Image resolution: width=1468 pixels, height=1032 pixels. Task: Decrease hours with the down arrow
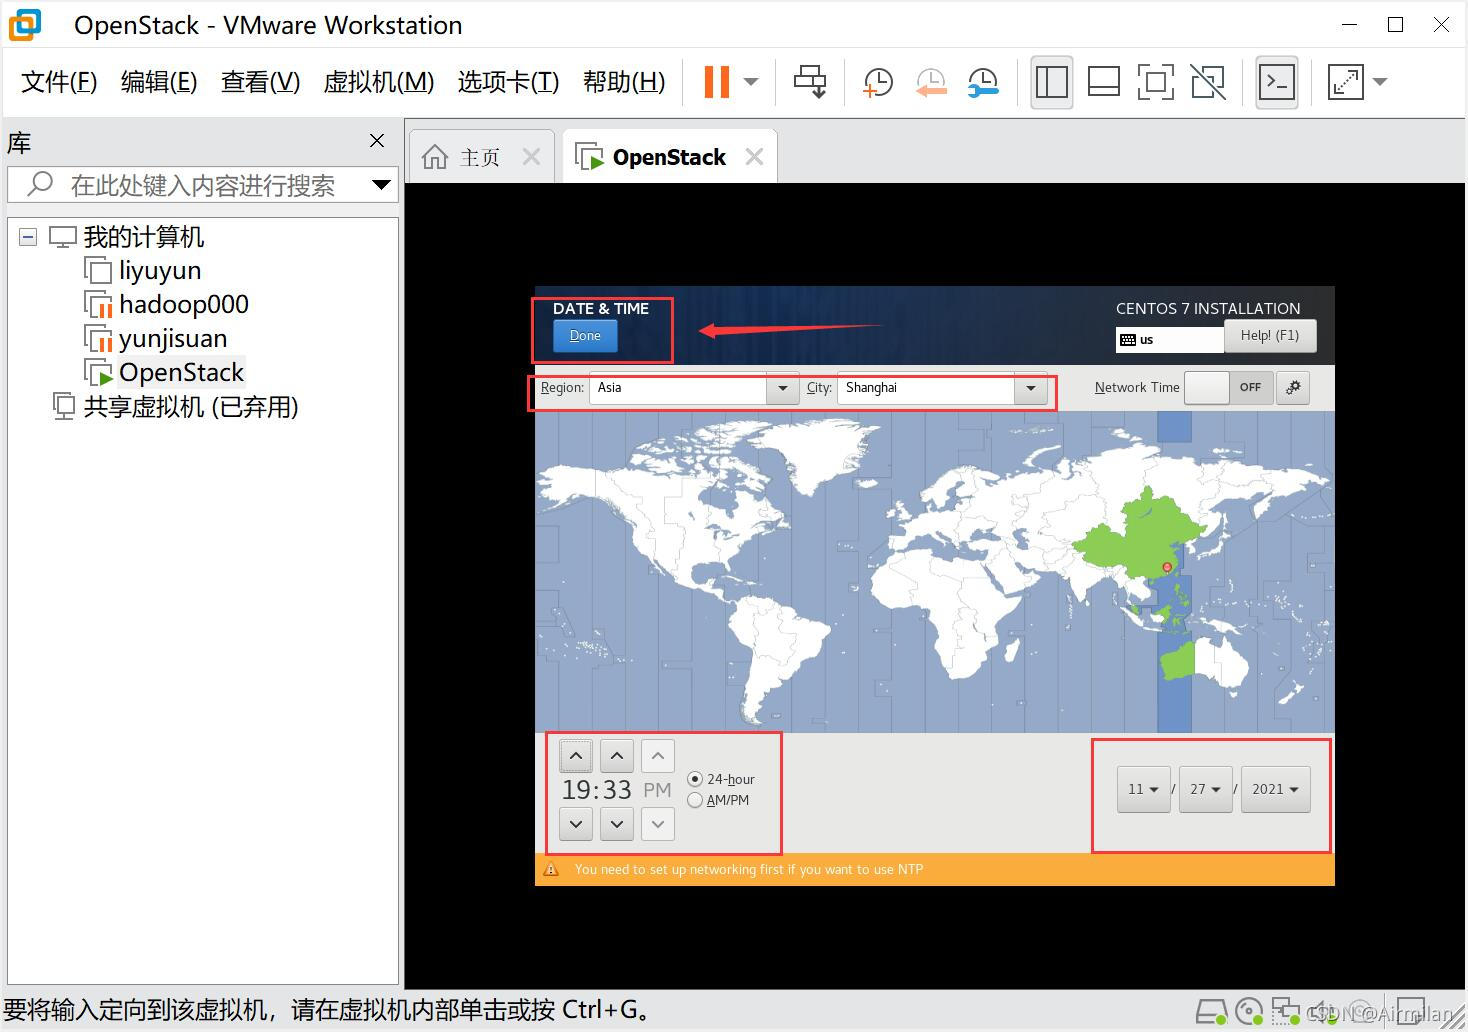(576, 824)
